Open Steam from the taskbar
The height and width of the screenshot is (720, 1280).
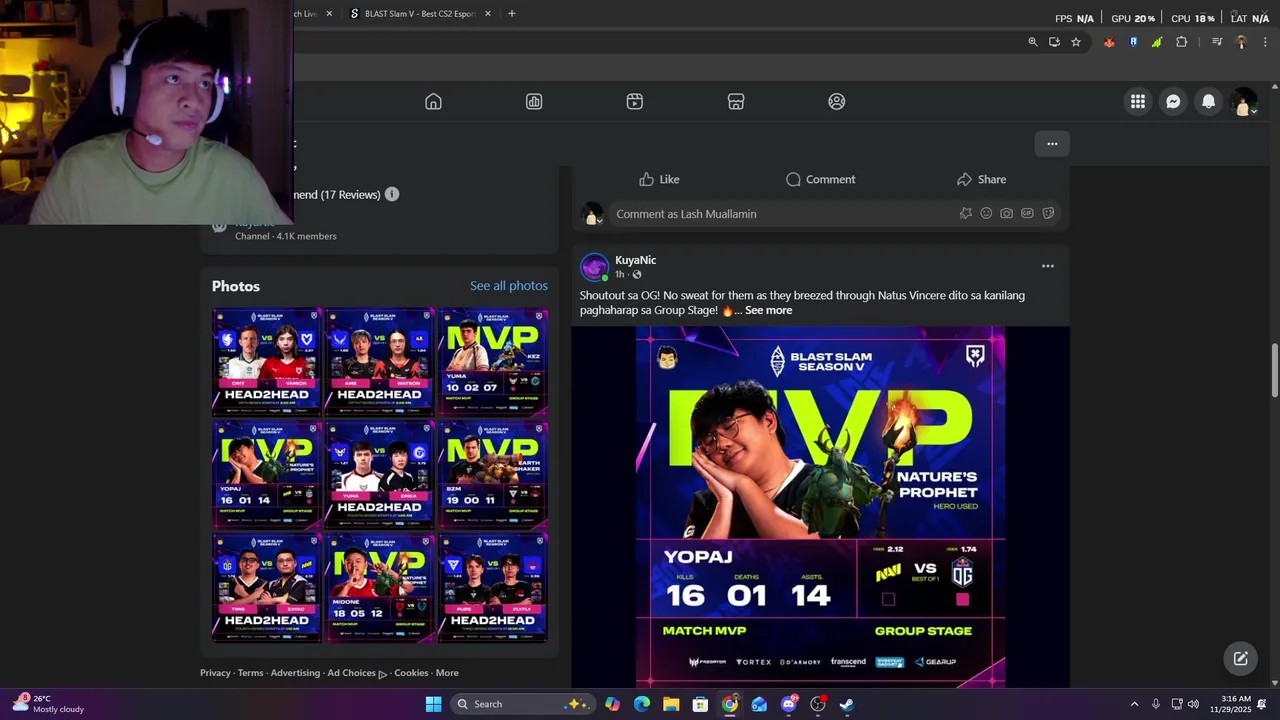tap(847, 704)
